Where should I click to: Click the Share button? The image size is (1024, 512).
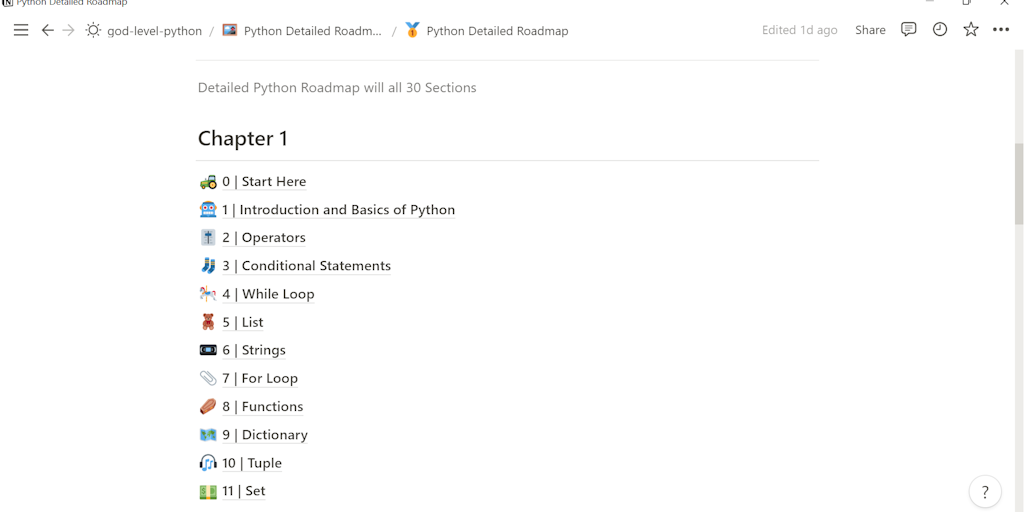click(x=870, y=30)
